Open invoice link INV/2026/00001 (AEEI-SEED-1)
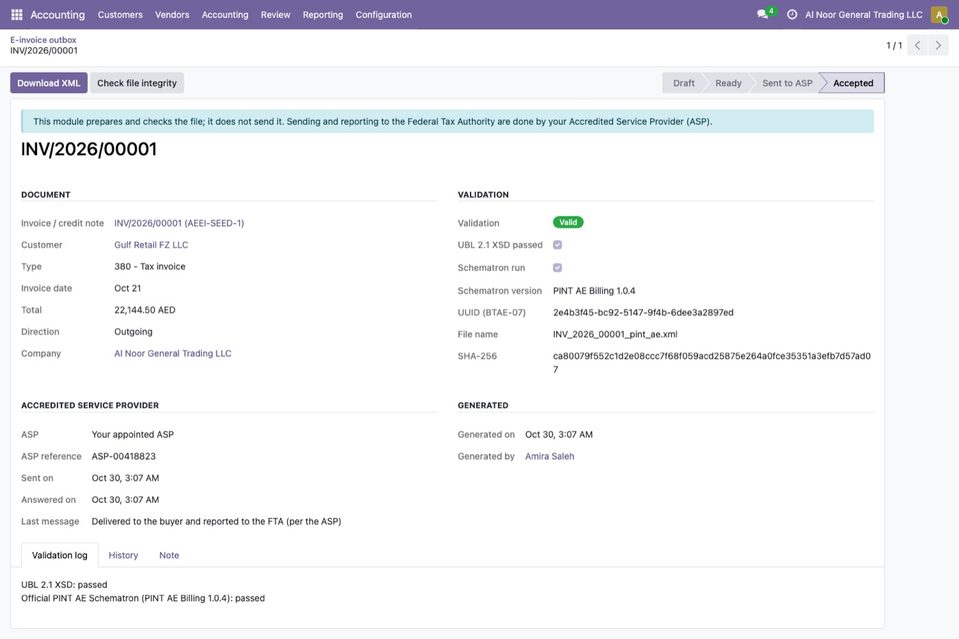The image size is (959, 639). [x=179, y=223]
